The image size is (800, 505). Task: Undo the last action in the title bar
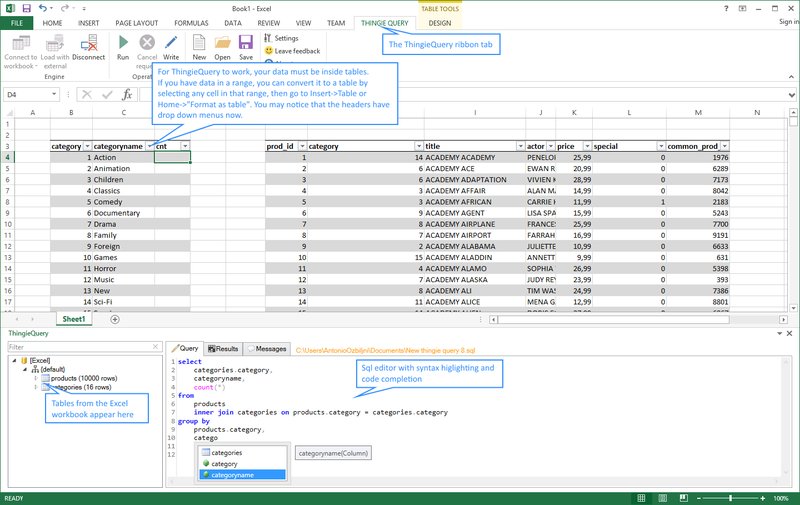[42, 8]
